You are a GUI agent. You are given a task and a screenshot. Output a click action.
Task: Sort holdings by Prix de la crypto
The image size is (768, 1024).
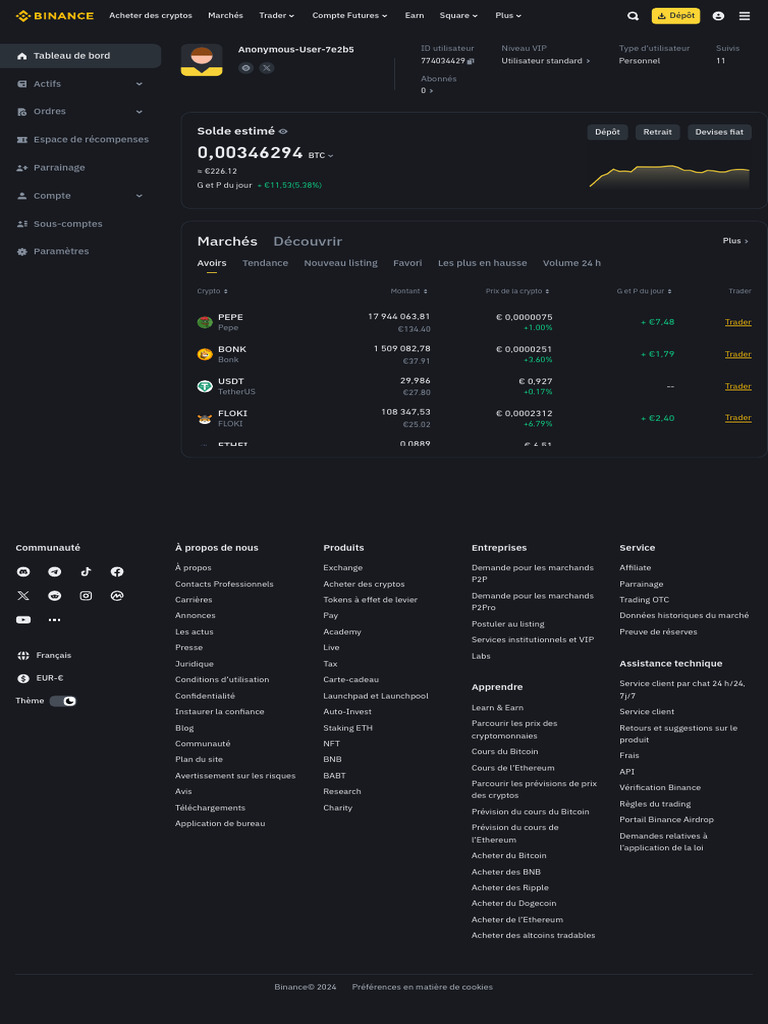[517, 291]
